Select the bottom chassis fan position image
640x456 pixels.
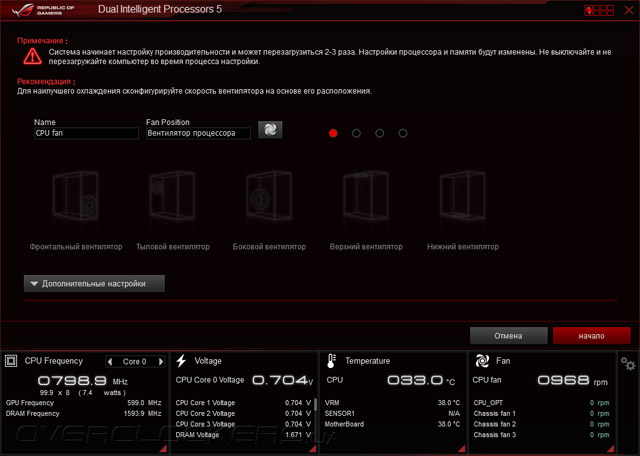coord(462,196)
